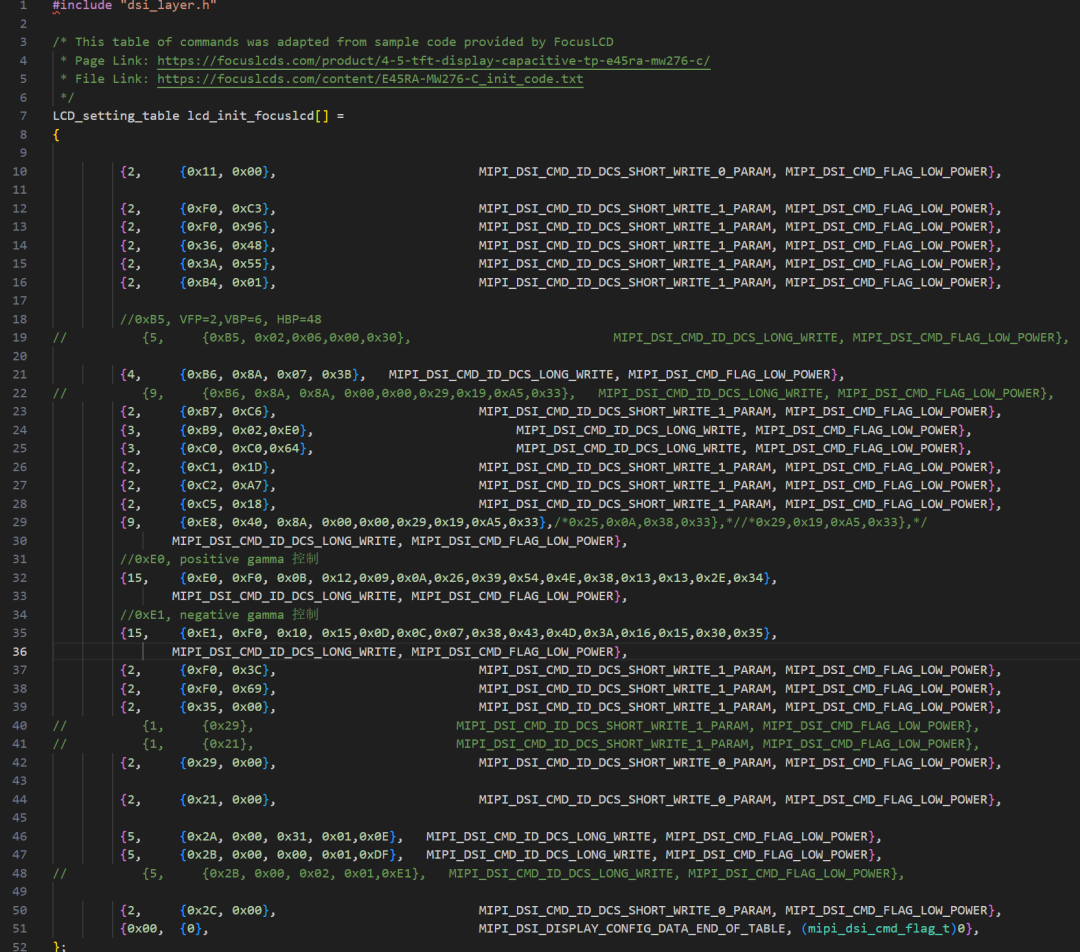Click MIPI_DSI_DISPLAY_CONFIG_DATA_END_OF_TABLE identifier
This screenshot has width=1080, height=952.
pyautogui.click(x=632, y=929)
